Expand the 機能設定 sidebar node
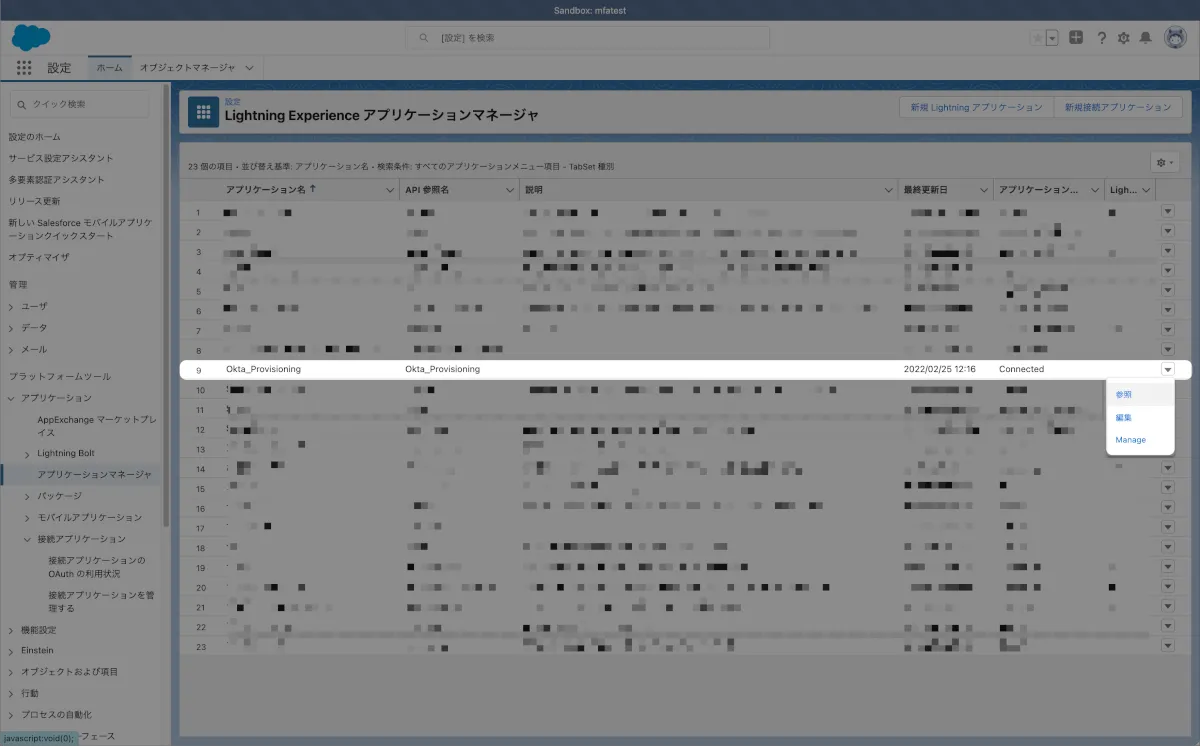 tap(12, 630)
